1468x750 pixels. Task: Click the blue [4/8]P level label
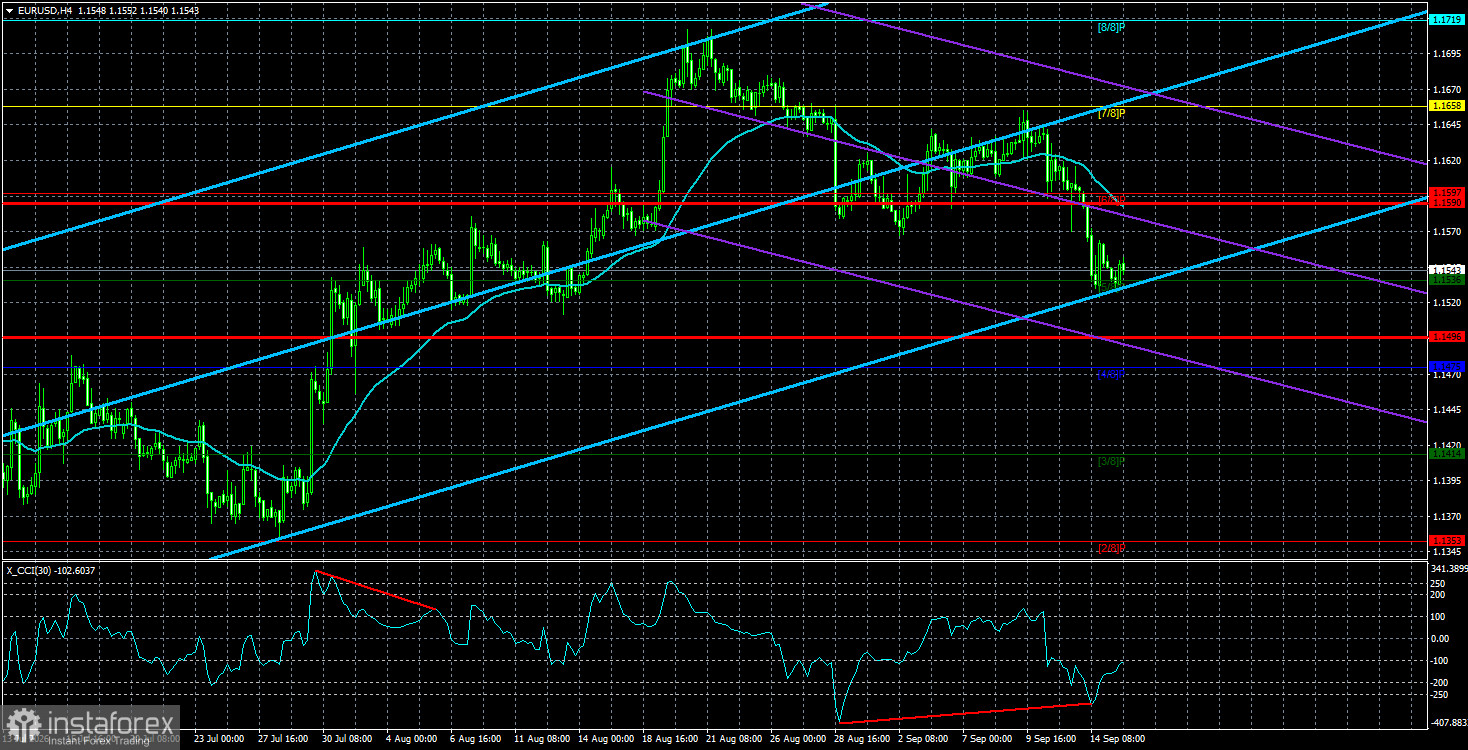pyautogui.click(x=1111, y=373)
